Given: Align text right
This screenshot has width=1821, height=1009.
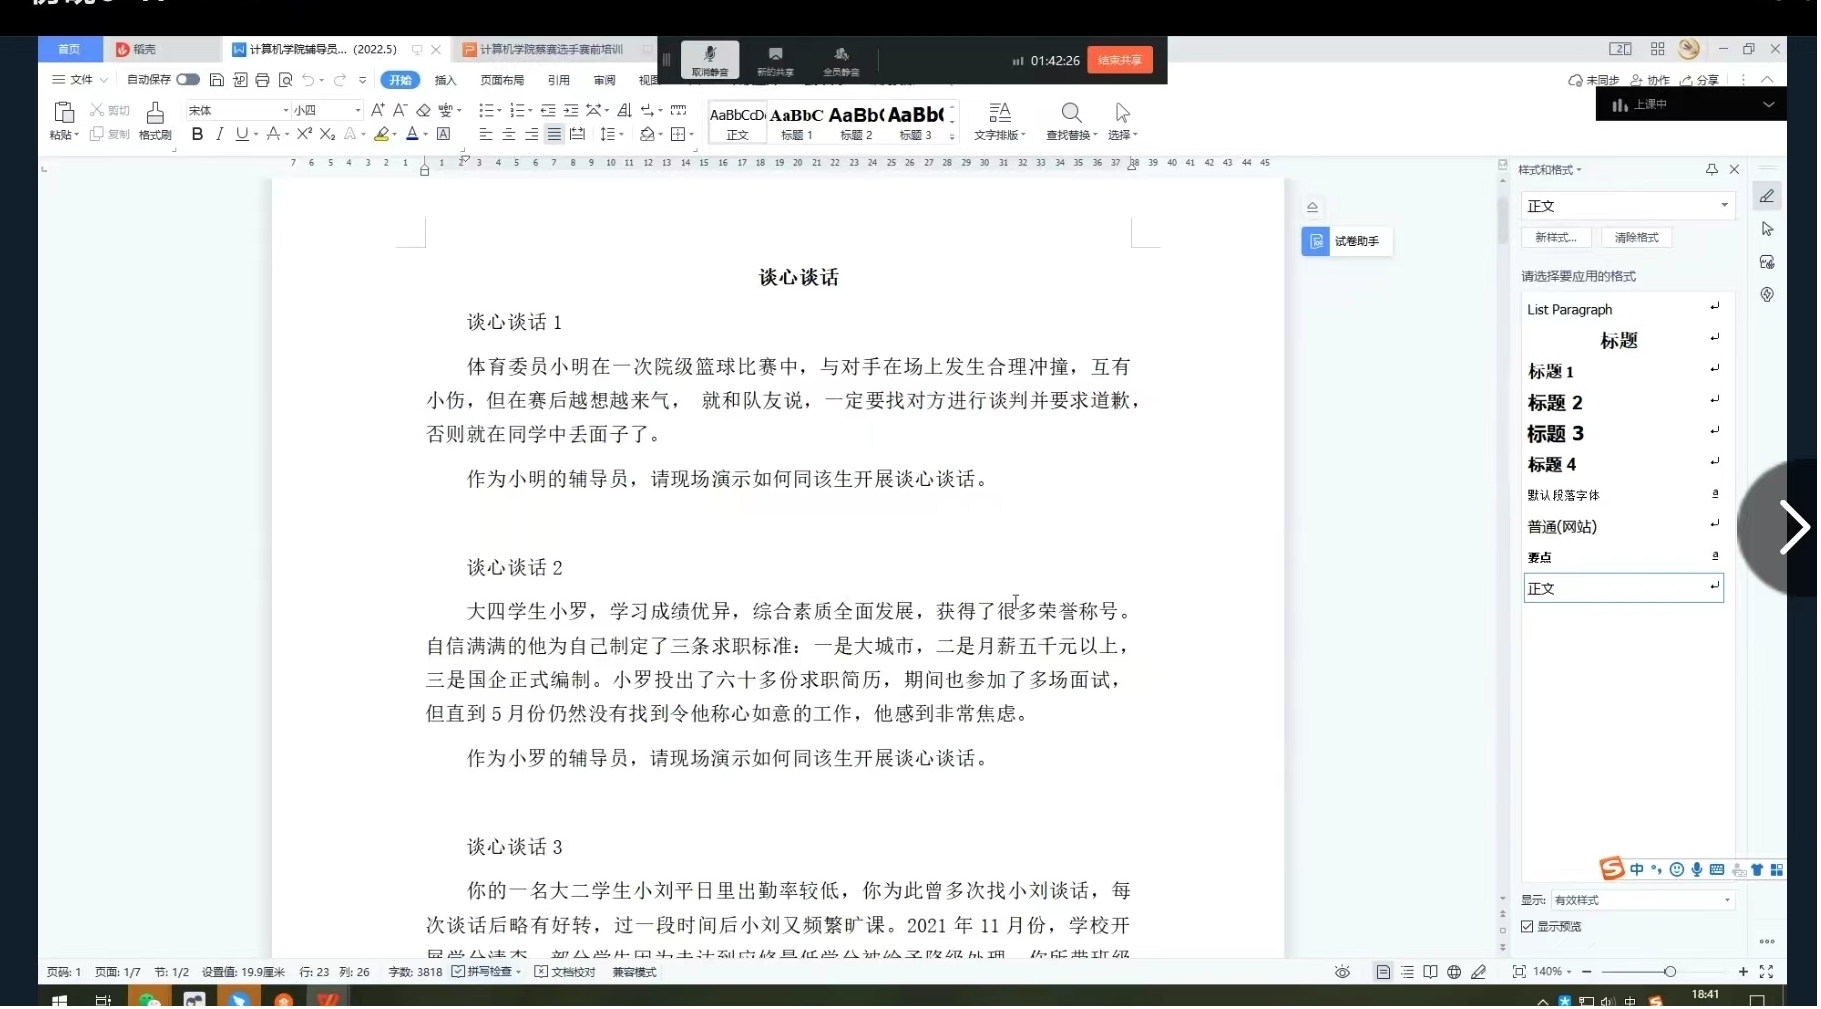Looking at the screenshot, I should click(x=531, y=134).
